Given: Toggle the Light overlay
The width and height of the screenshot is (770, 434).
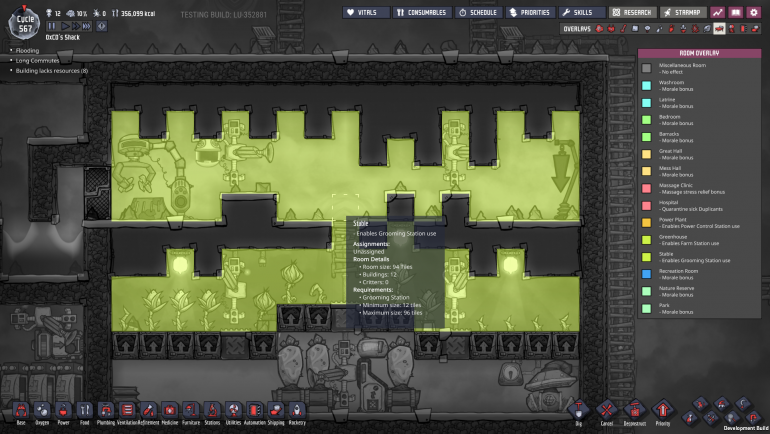Looking at the screenshot, I should point(647,29).
